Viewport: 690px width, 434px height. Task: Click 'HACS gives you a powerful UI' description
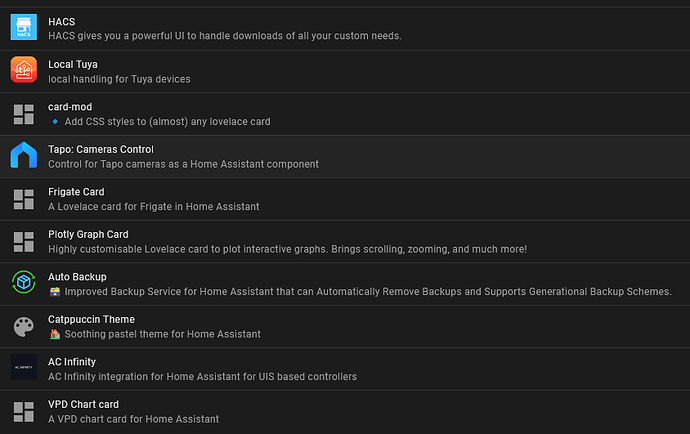pyautogui.click(x=224, y=36)
